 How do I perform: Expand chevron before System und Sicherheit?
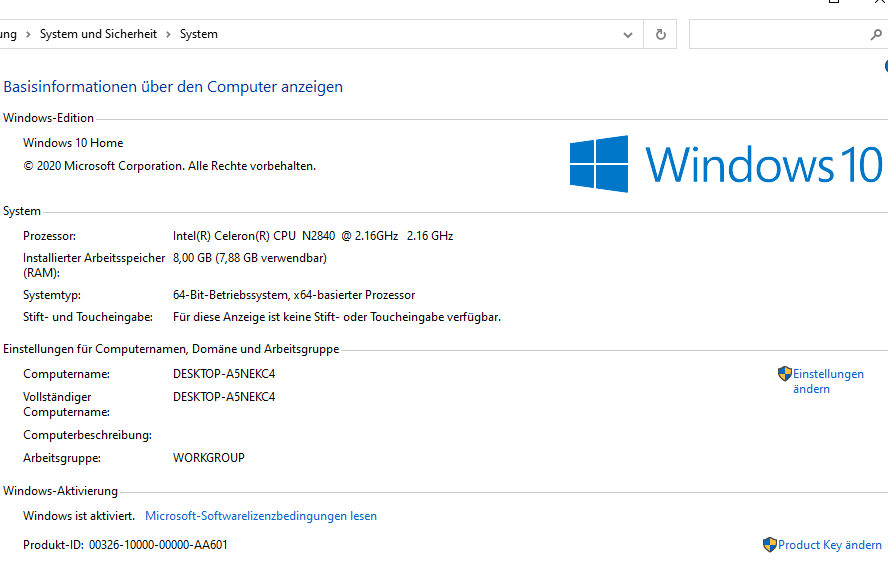click(28, 35)
